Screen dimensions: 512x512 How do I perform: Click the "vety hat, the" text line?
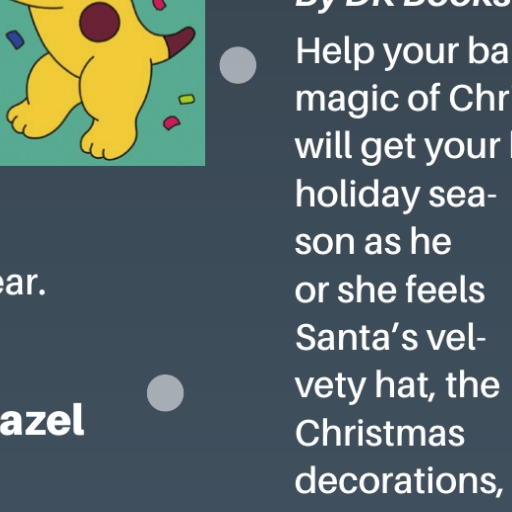click(x=398, y=387)
